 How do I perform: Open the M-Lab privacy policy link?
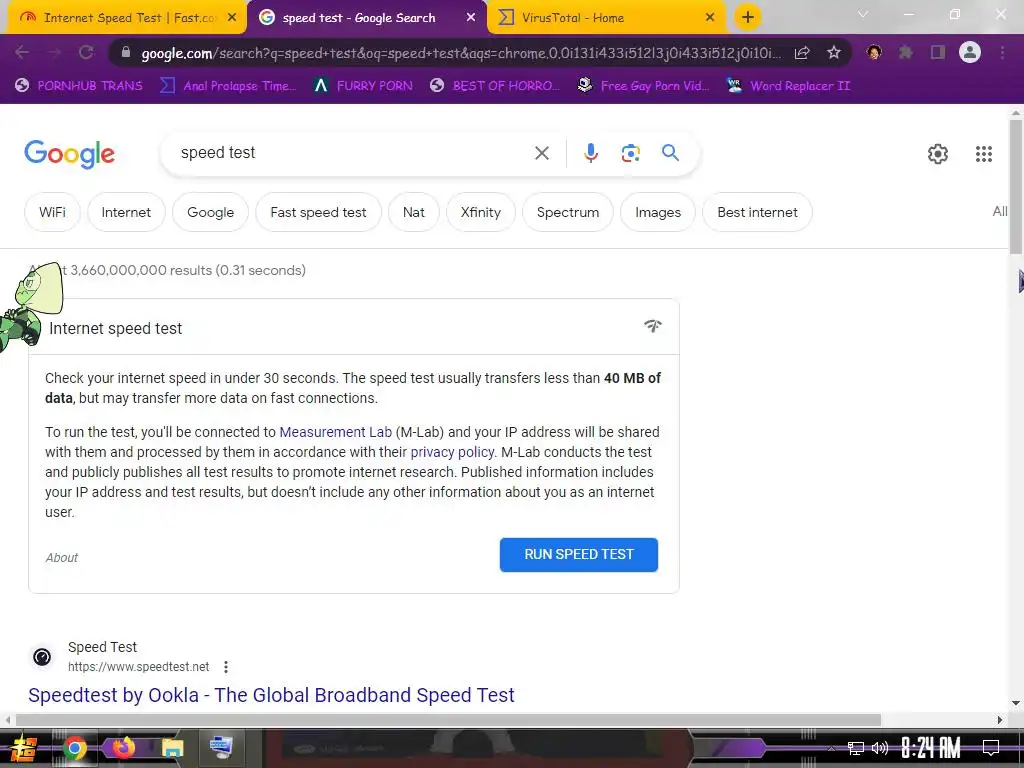pos(452,452)
